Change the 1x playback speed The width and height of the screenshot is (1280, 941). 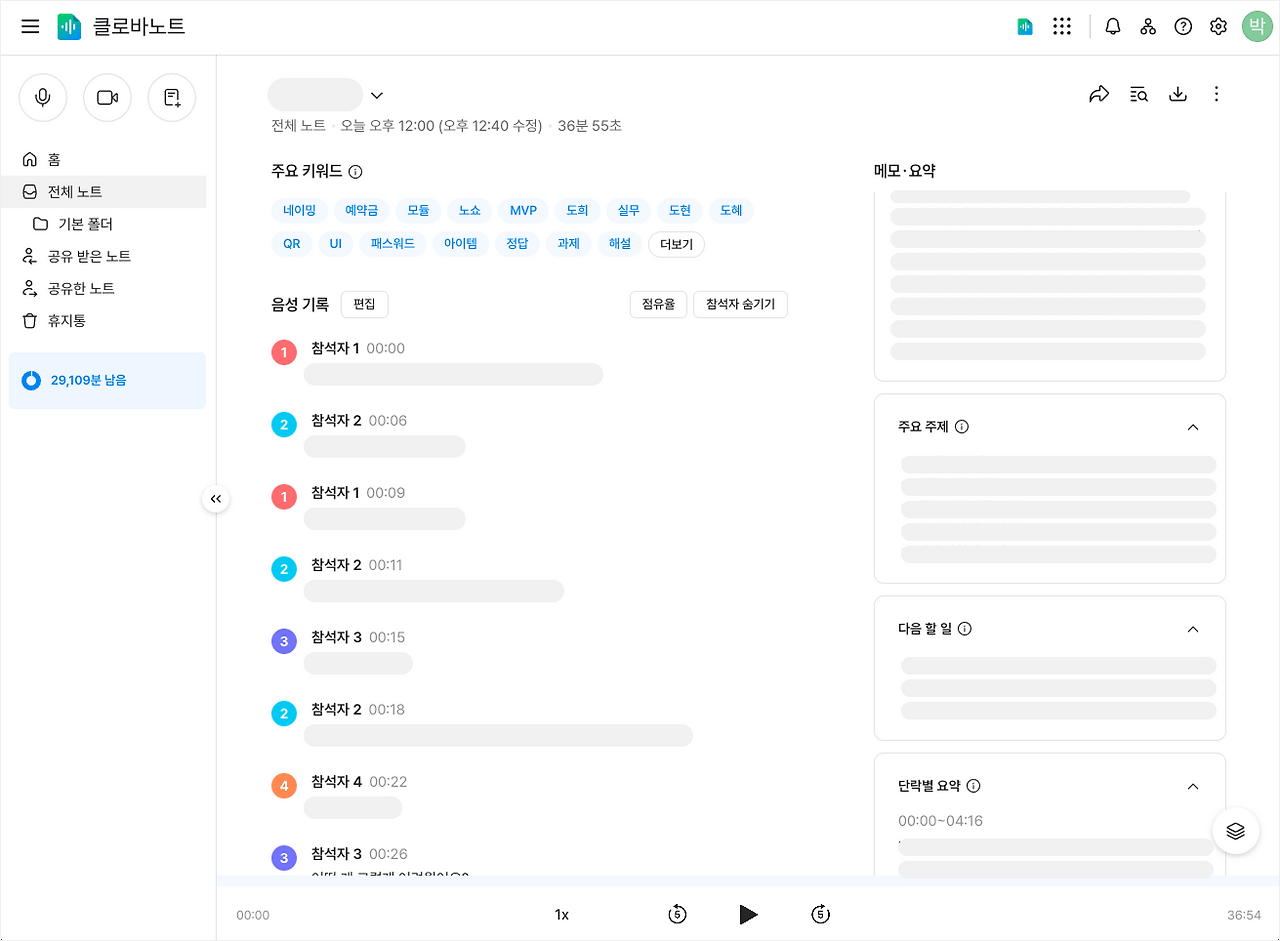[x=562, y=914]
